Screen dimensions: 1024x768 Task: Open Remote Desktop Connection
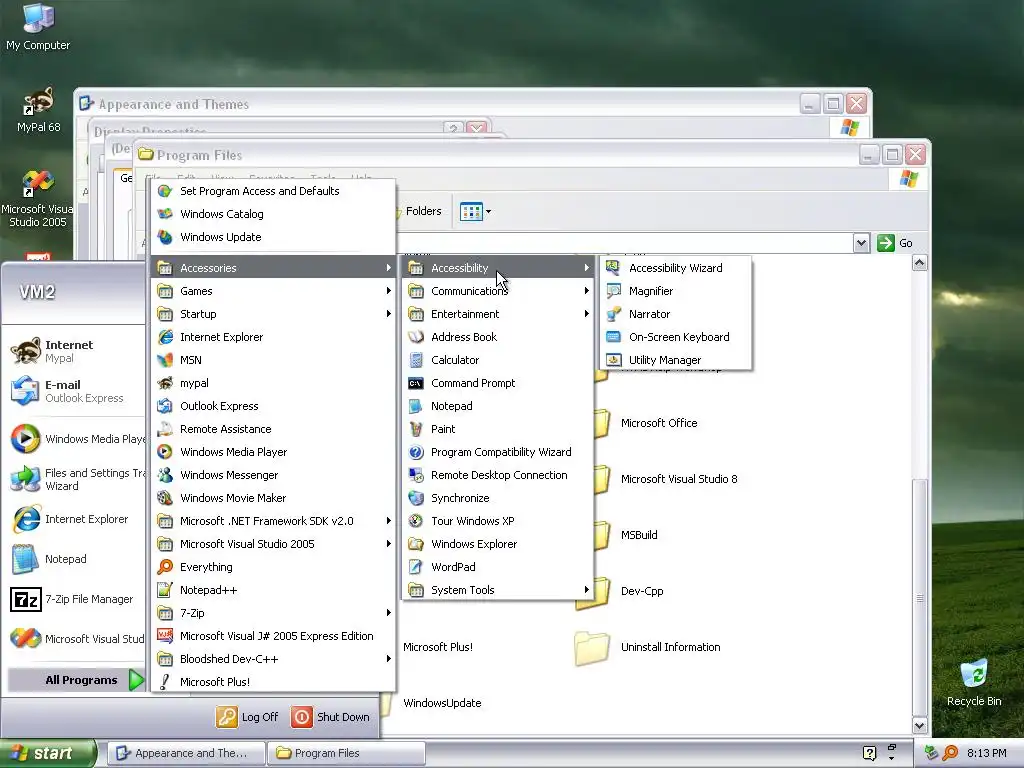point(498,475)
